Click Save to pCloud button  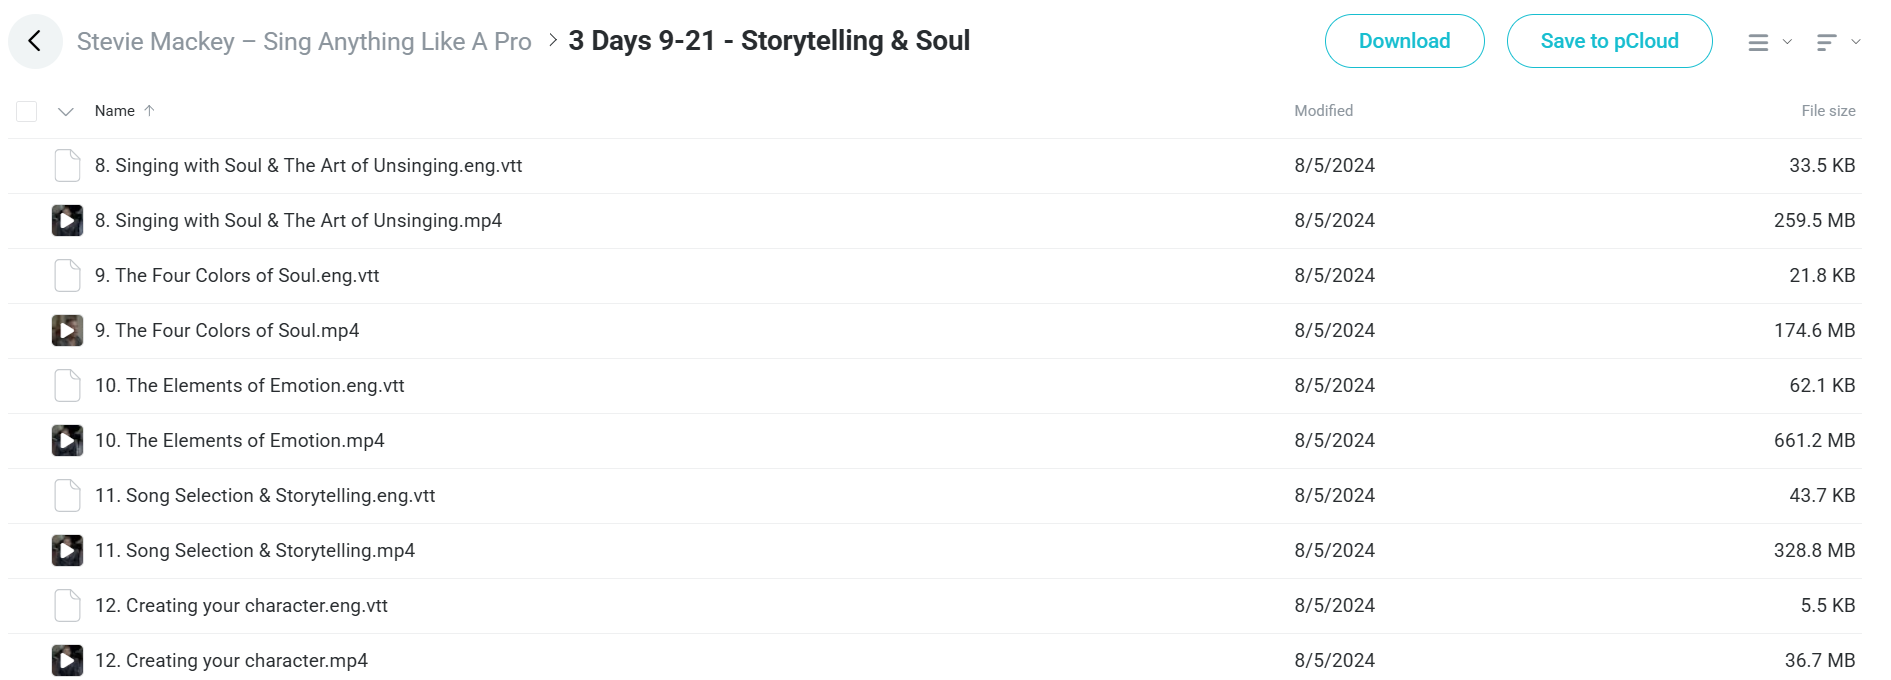pos(1609,41)
